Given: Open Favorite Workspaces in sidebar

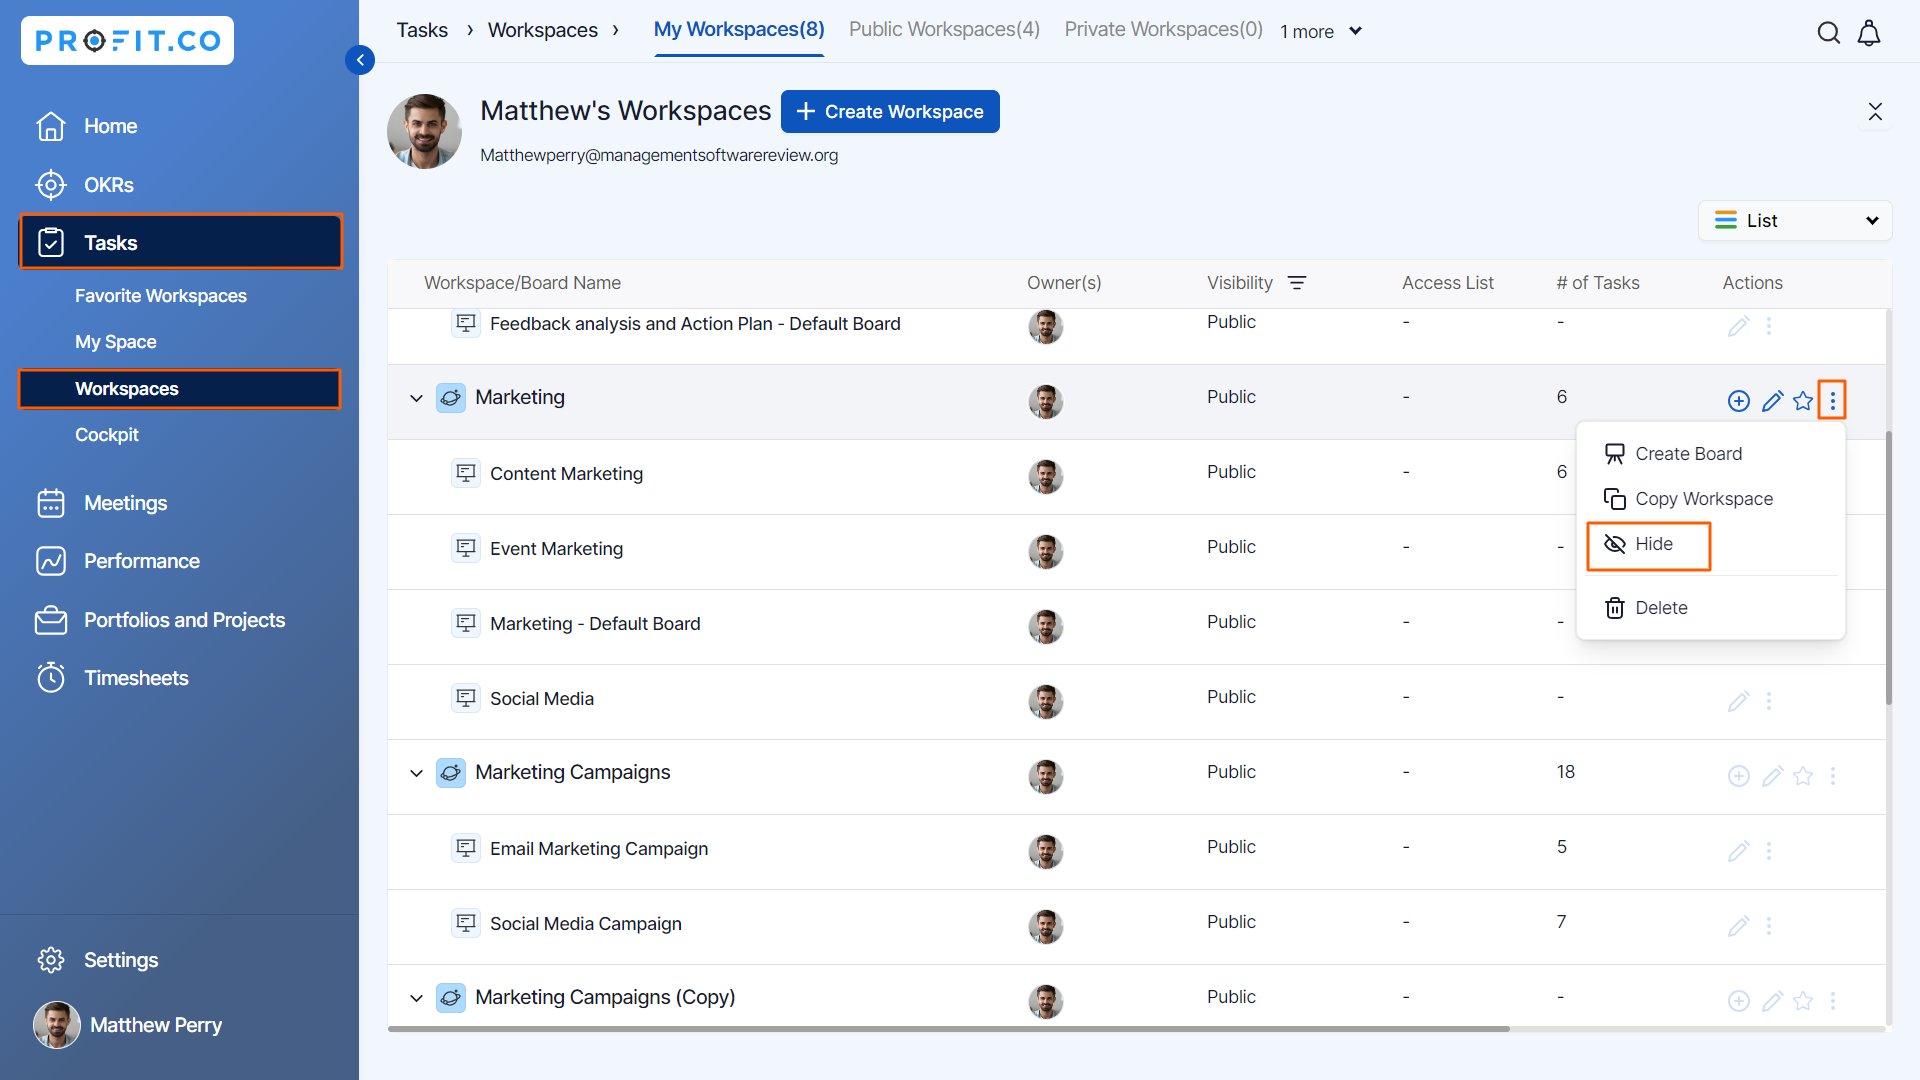Looking at the screenshot, I should (x=161, y=296).
